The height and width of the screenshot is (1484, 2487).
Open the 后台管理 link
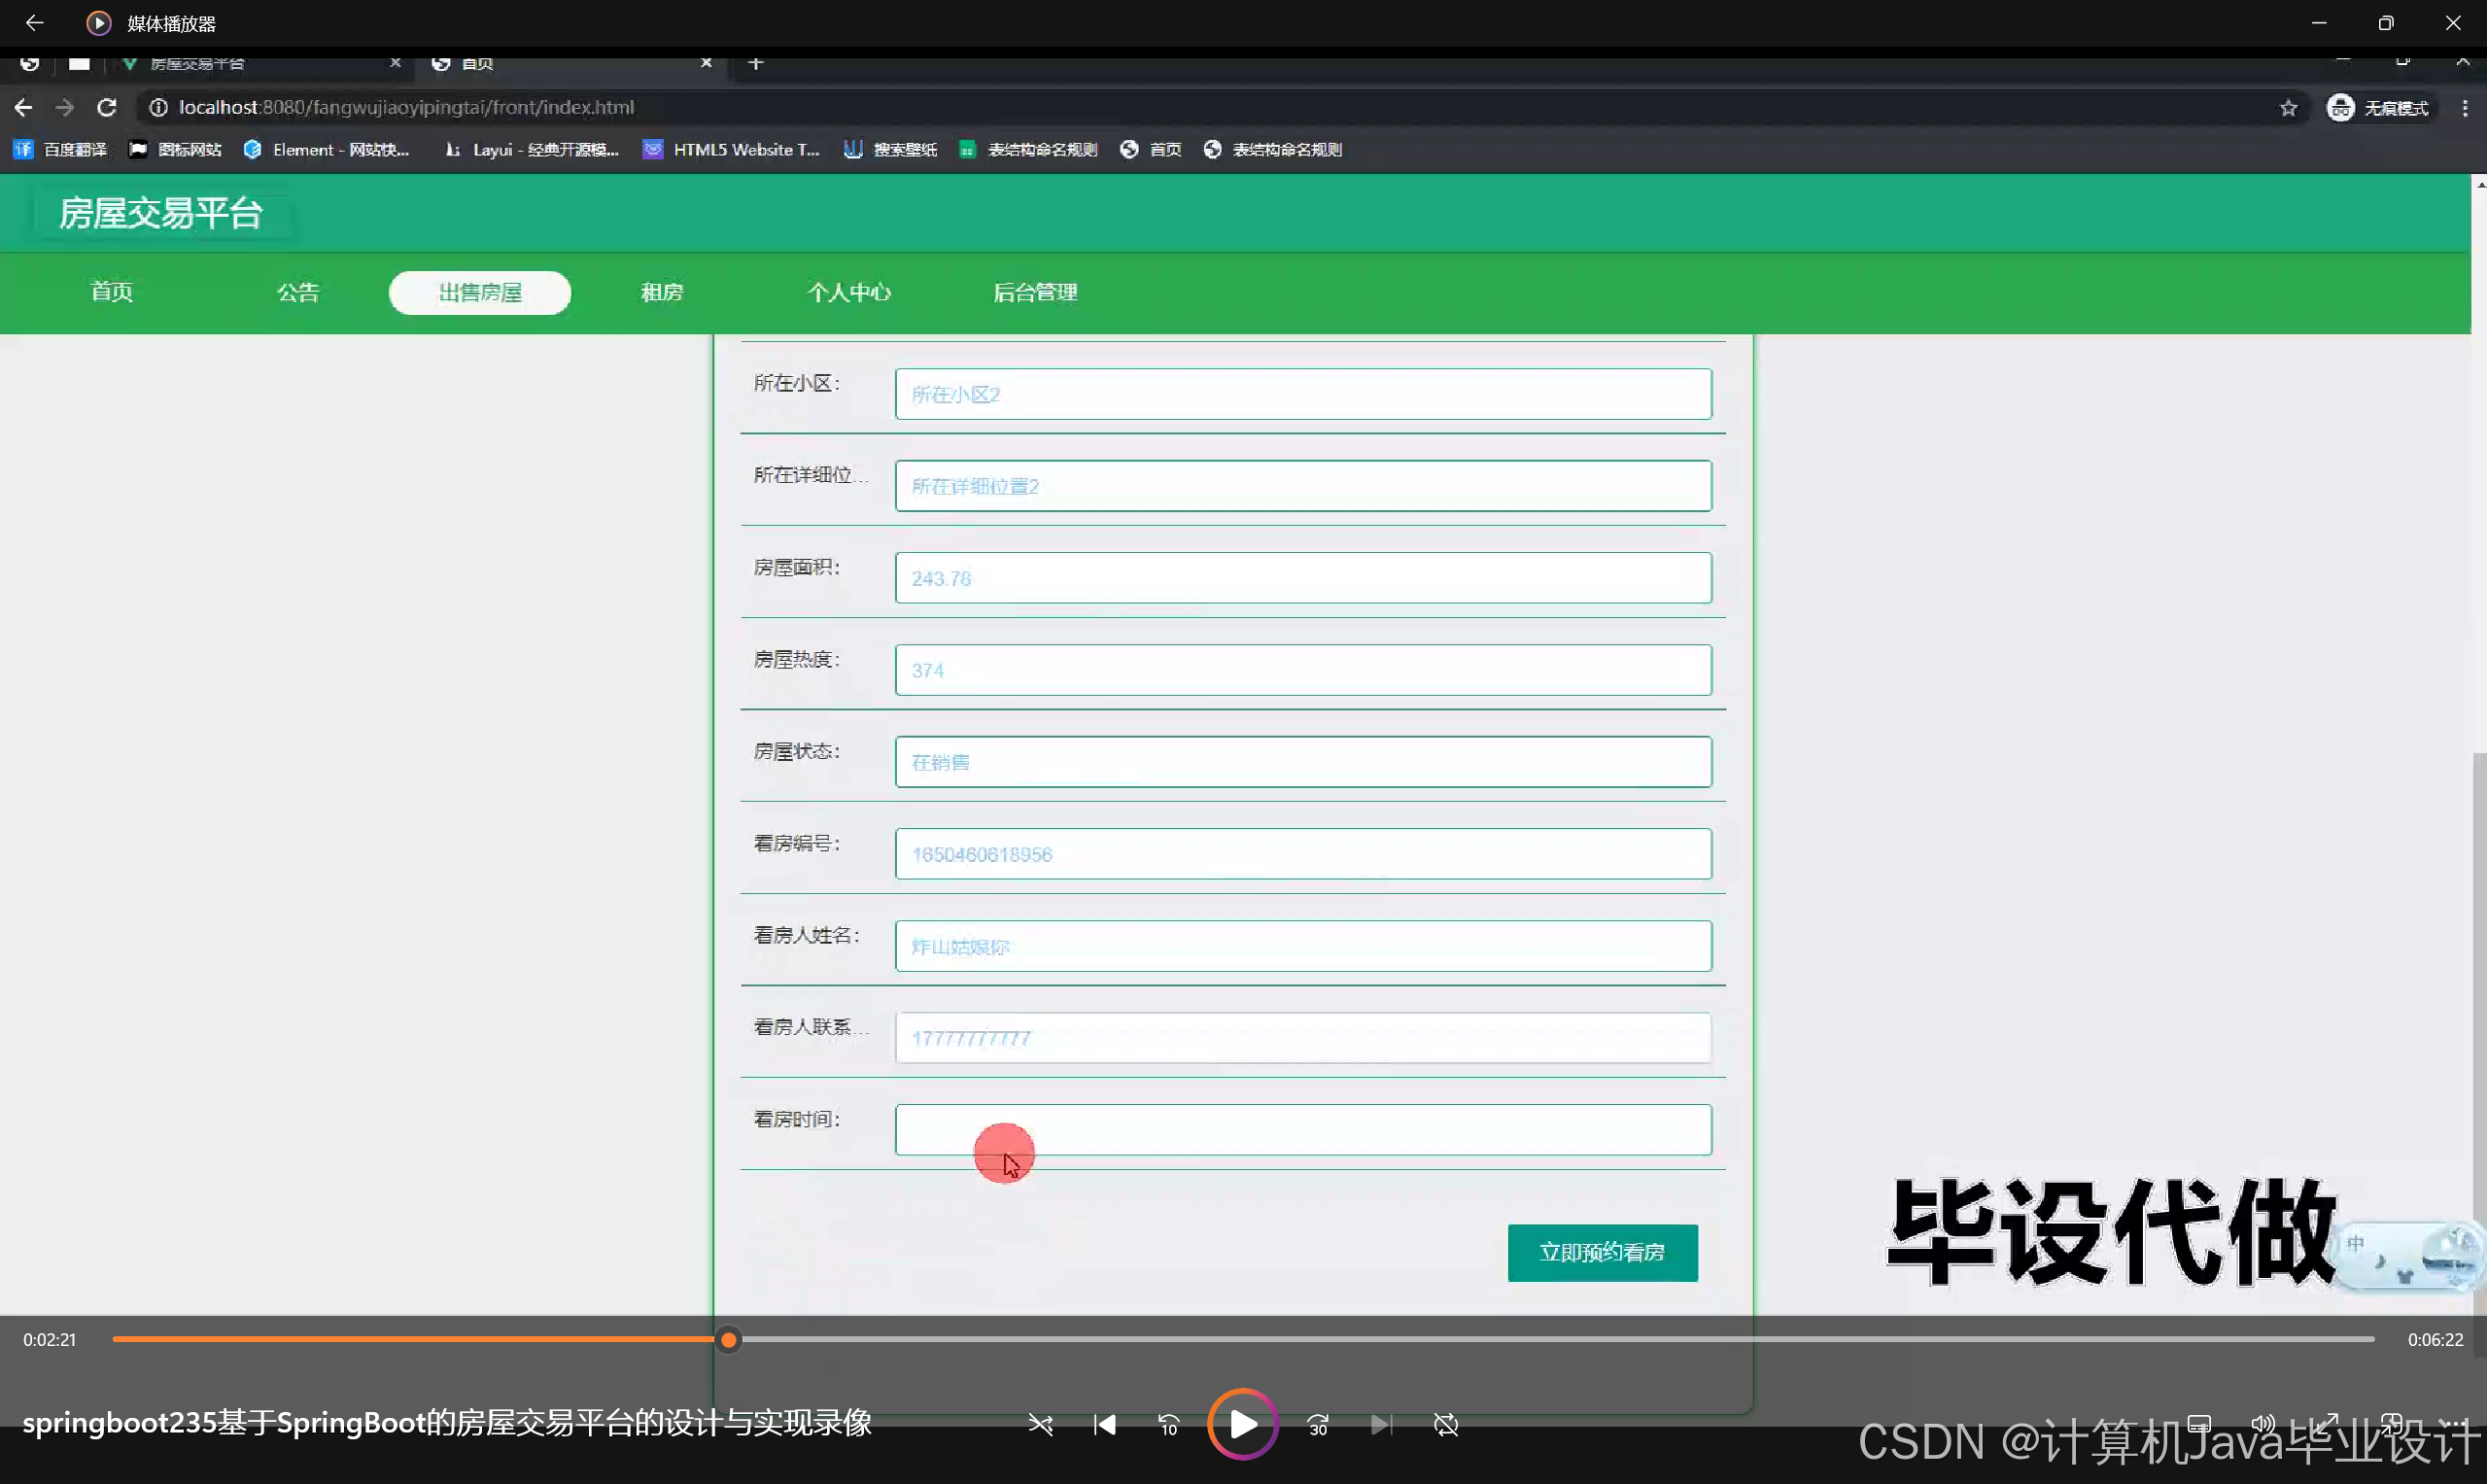point(1034,292)
